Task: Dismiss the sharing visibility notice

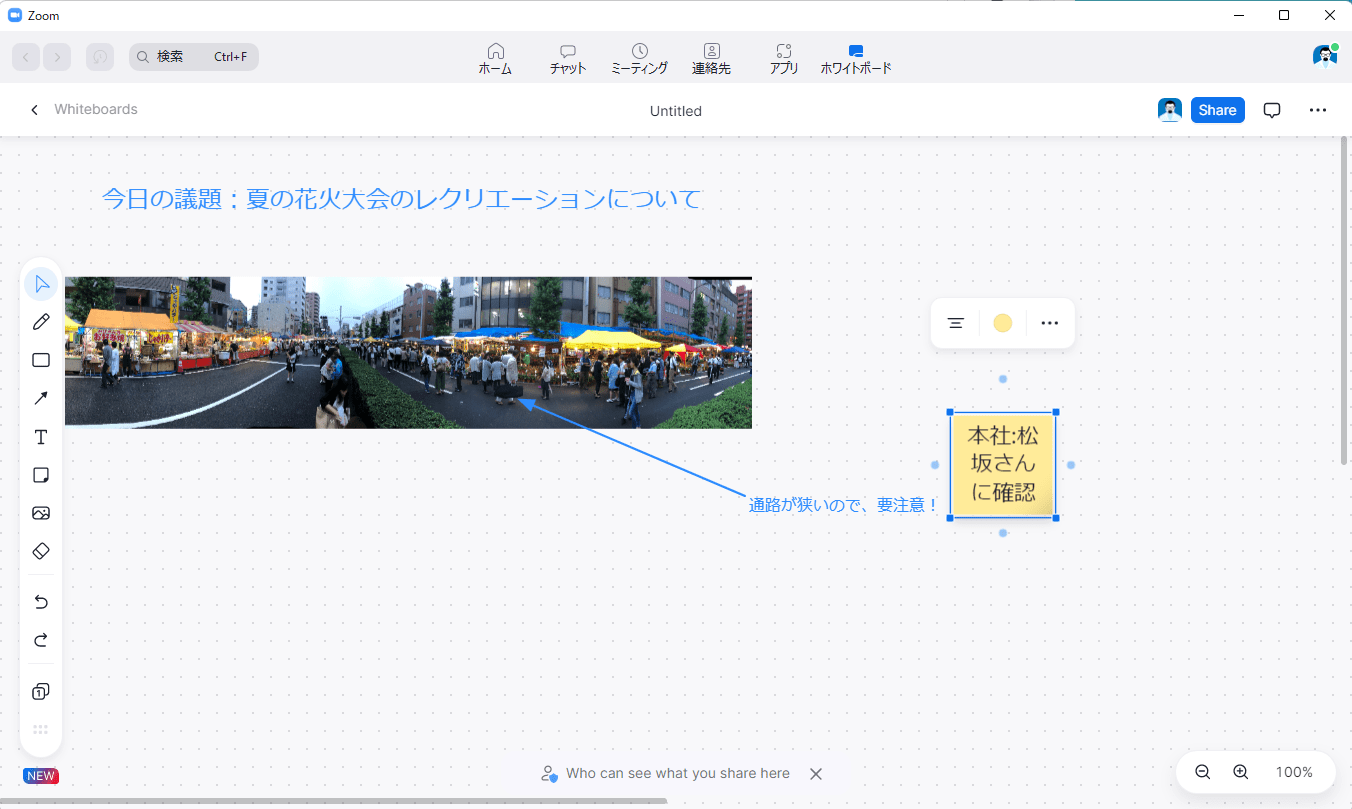Action: (816, 774)
